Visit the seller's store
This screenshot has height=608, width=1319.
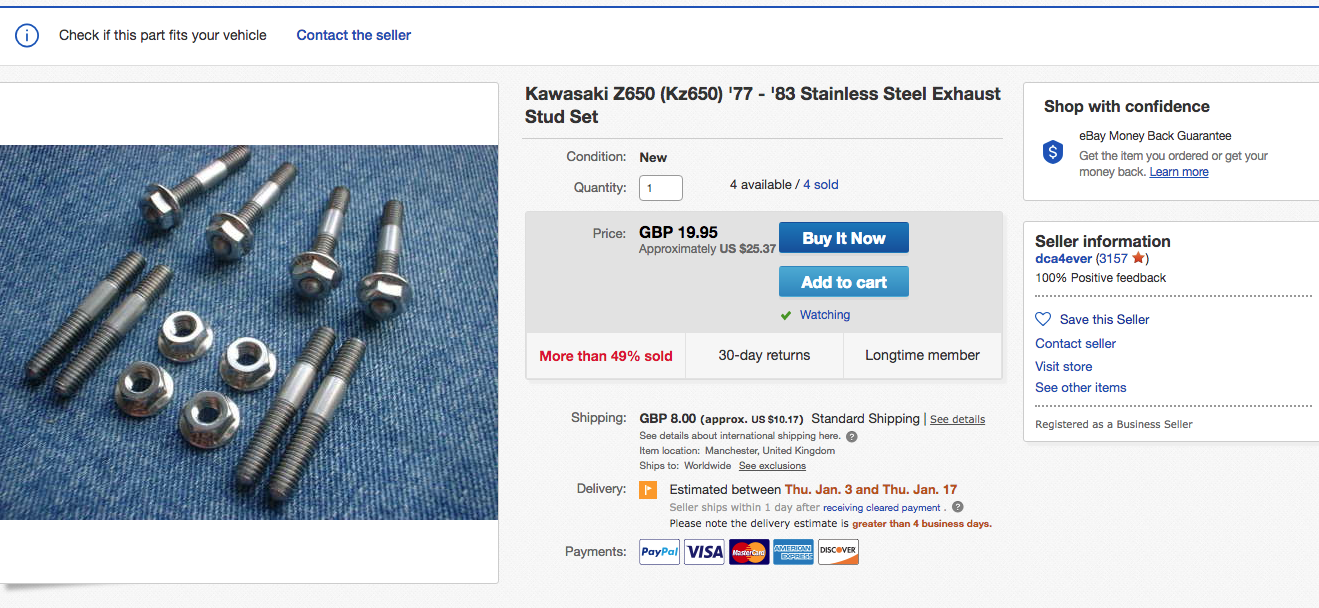pyautogui.click(x=1063, y=366)
